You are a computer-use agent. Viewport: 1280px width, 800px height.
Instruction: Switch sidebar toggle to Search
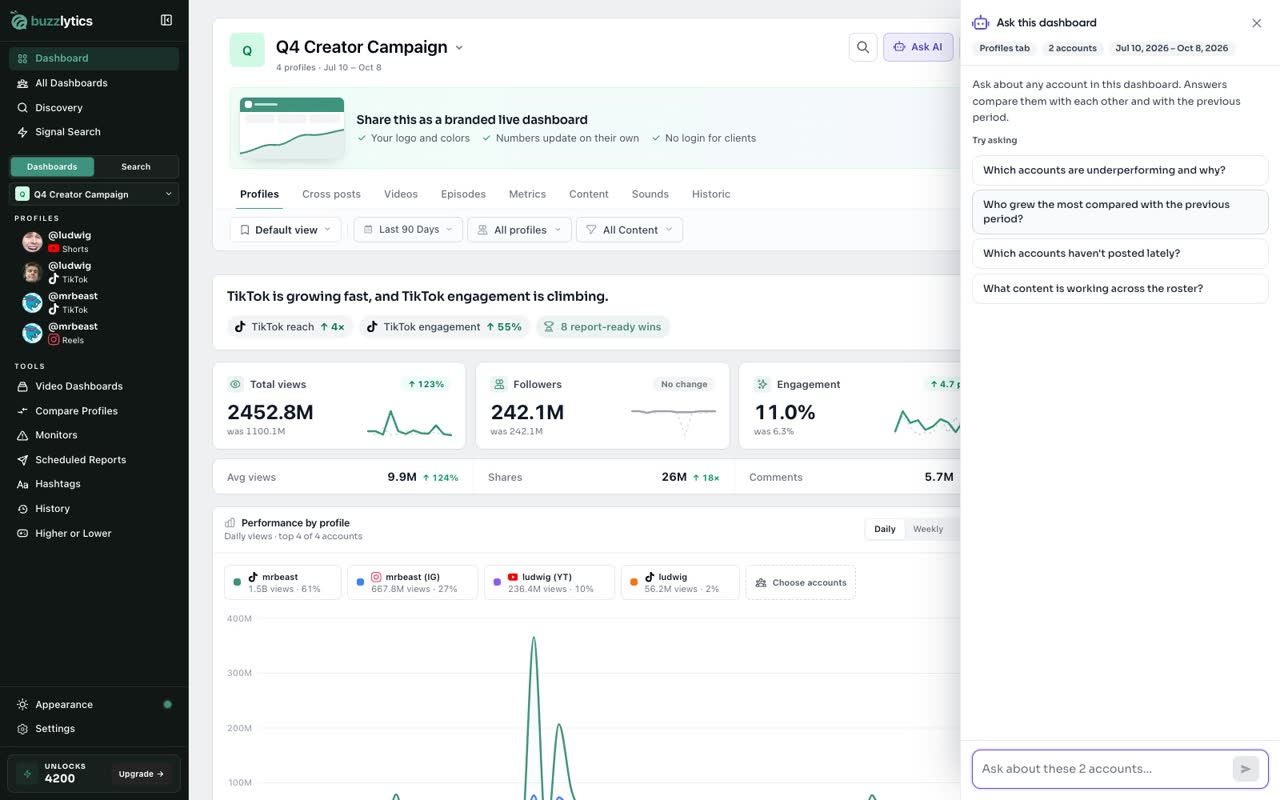(136, 167)
